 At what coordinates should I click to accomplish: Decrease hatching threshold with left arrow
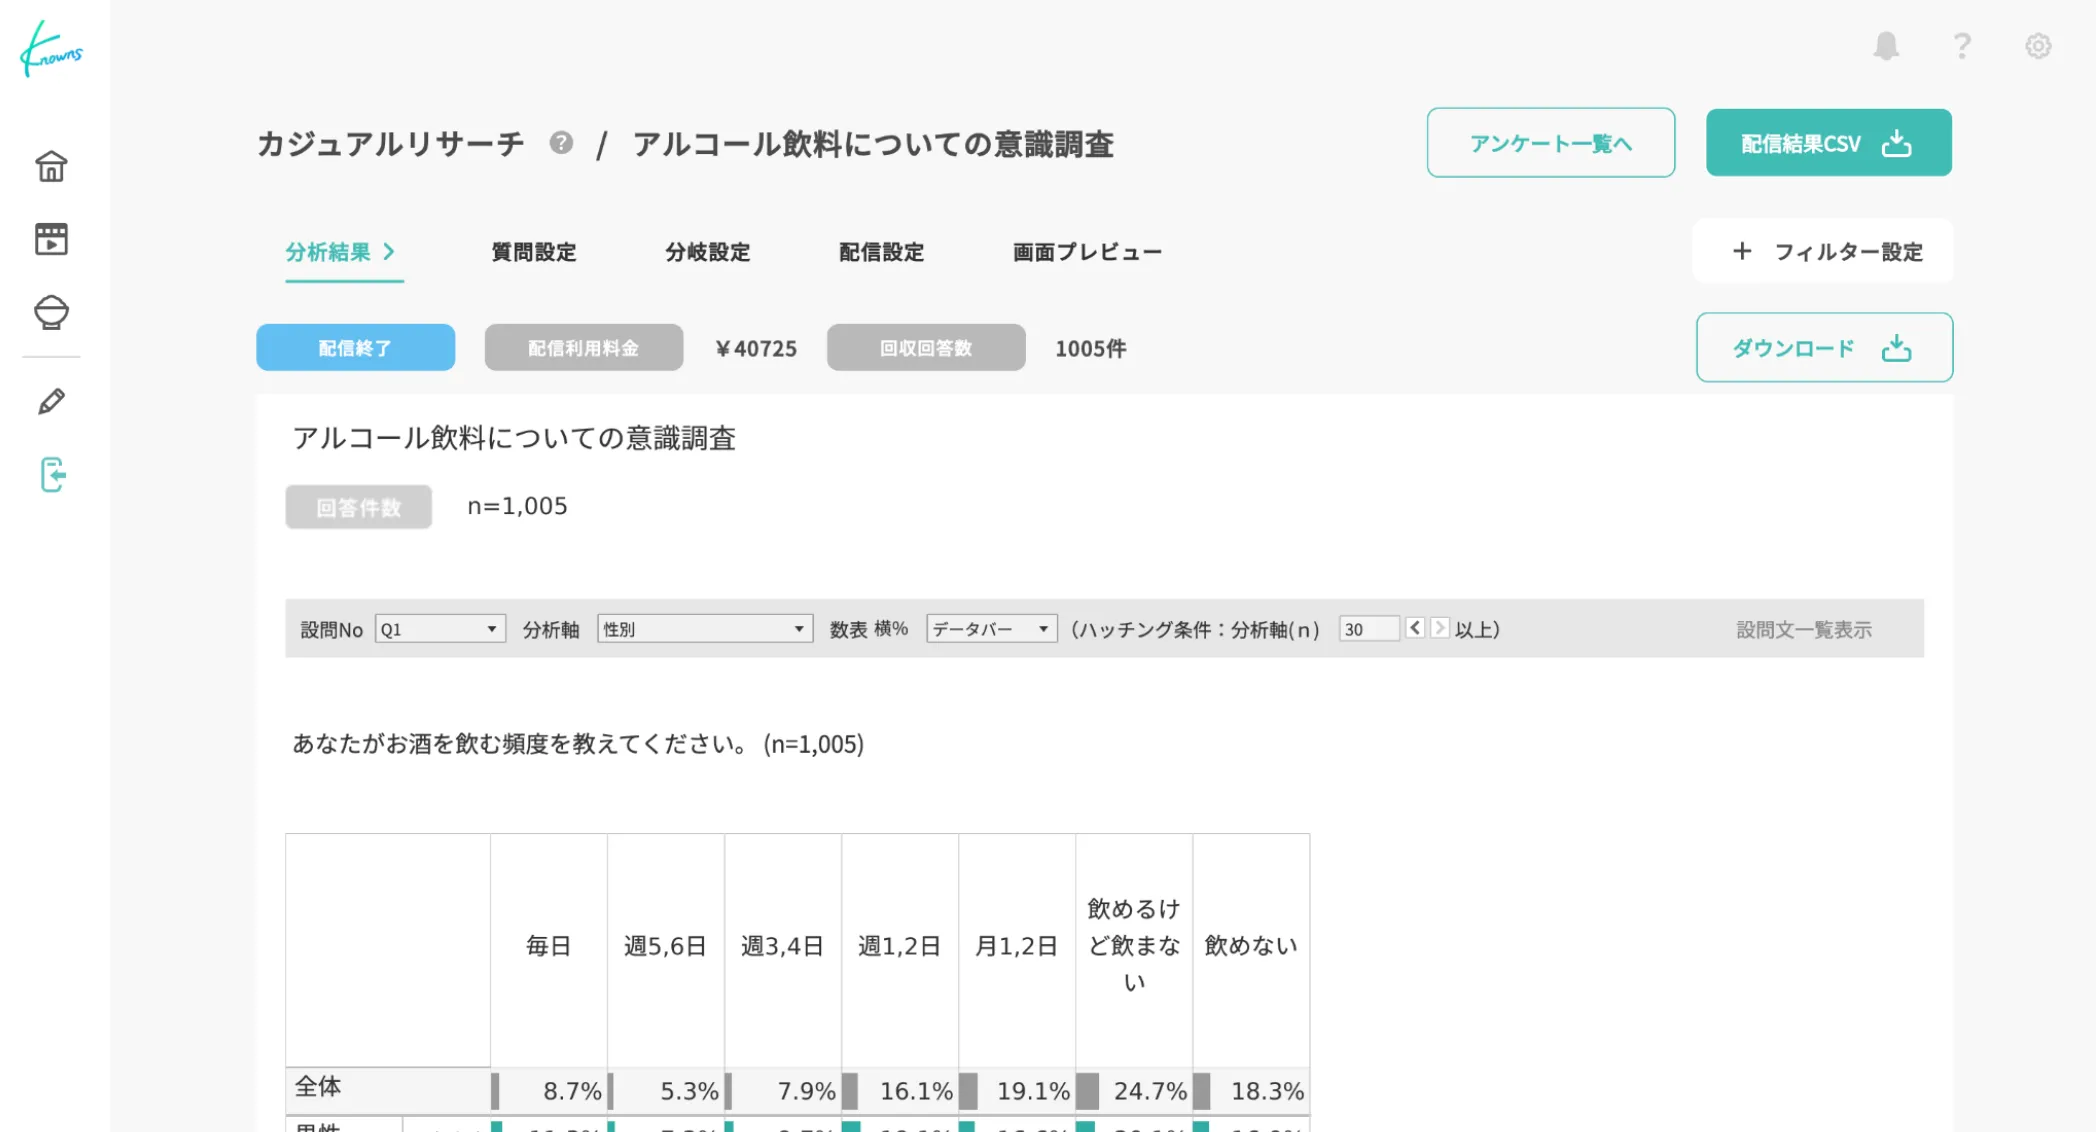1415,628
